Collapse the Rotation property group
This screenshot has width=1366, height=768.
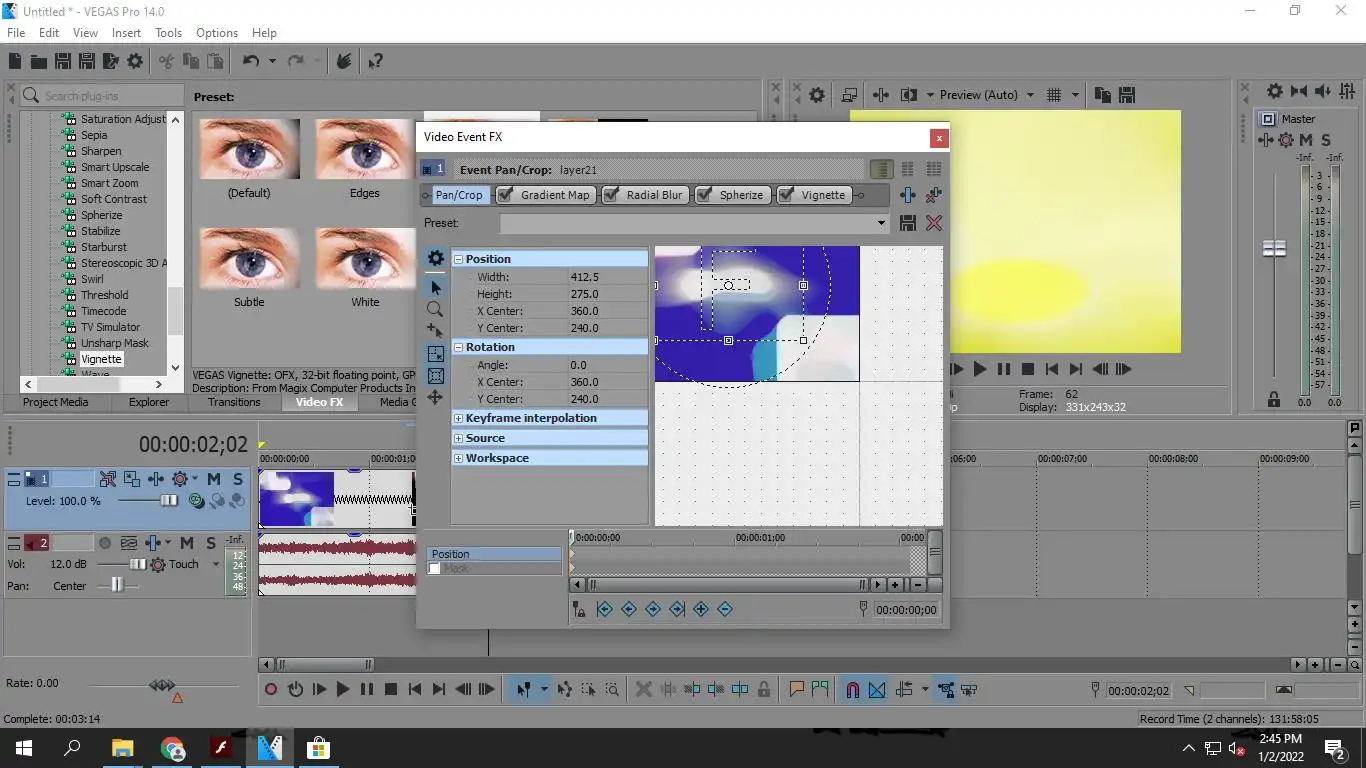459,347
